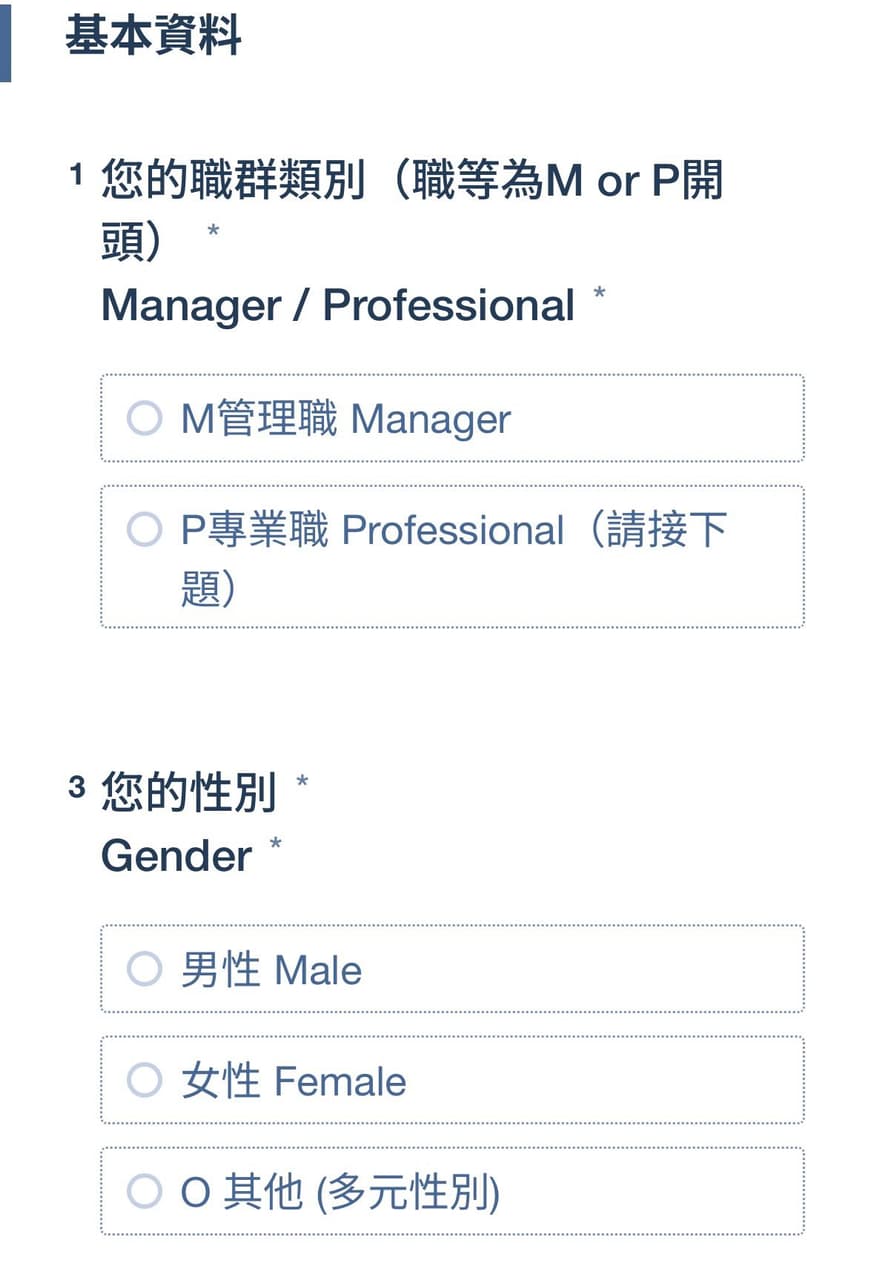Image resolution: width=874 pixels, height=1280 pixels.
Task: Click the 基本資料 section heading
Action: click(x=153, y=37)
